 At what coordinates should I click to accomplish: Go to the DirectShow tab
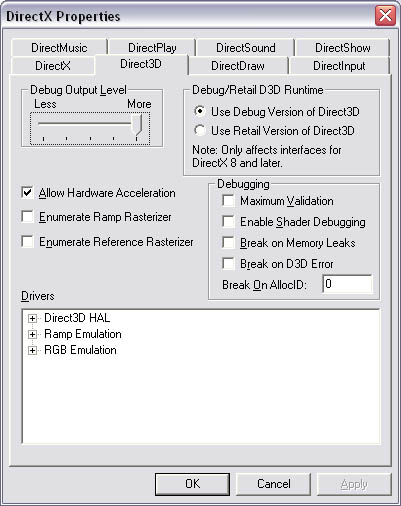[342, 48]
